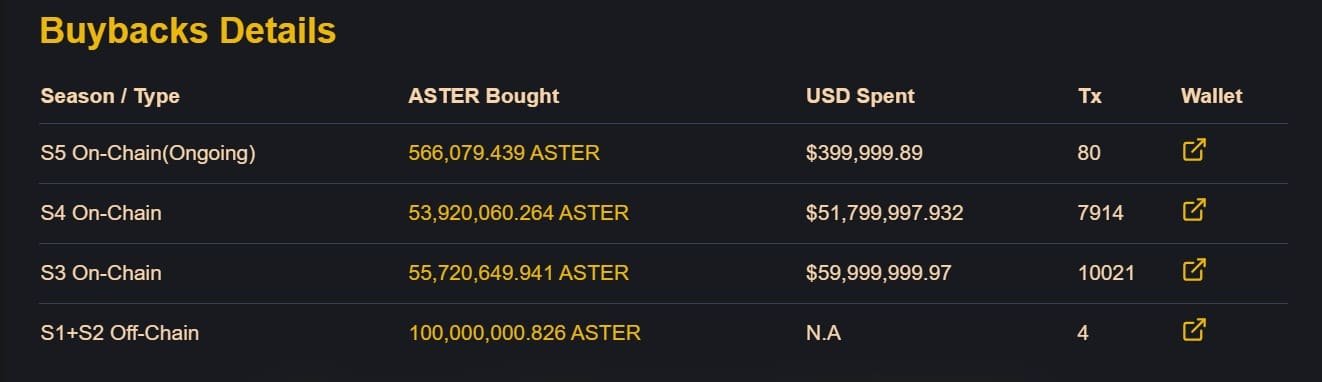Click the 100,000,000.826 ASTER amount
The image size is (1322, 382).
[525, 333]
